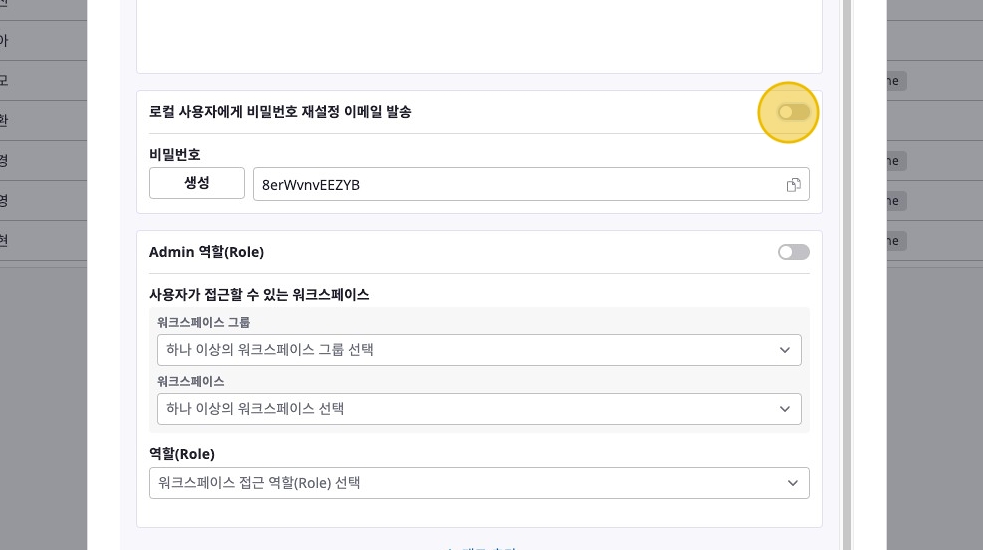
Task: Click the Admin 역할(Role) label text
Action: (x=206, y=252)
